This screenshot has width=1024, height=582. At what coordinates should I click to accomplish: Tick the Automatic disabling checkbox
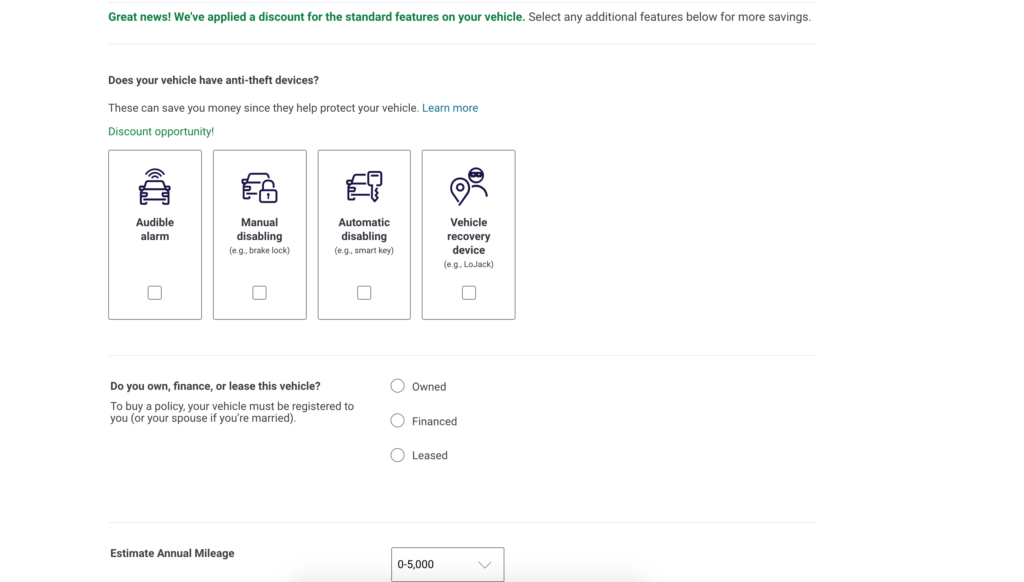click(x=364, y=293)
